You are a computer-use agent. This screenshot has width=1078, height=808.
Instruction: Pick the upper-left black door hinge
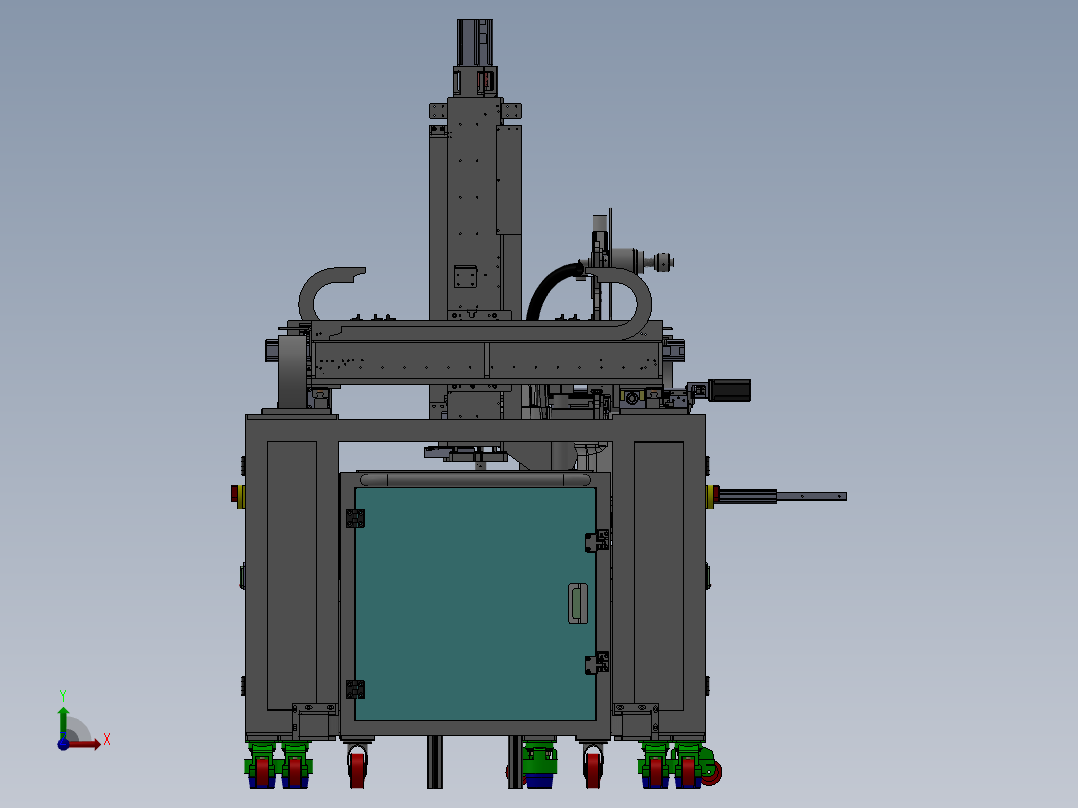[x=355, y=518]
